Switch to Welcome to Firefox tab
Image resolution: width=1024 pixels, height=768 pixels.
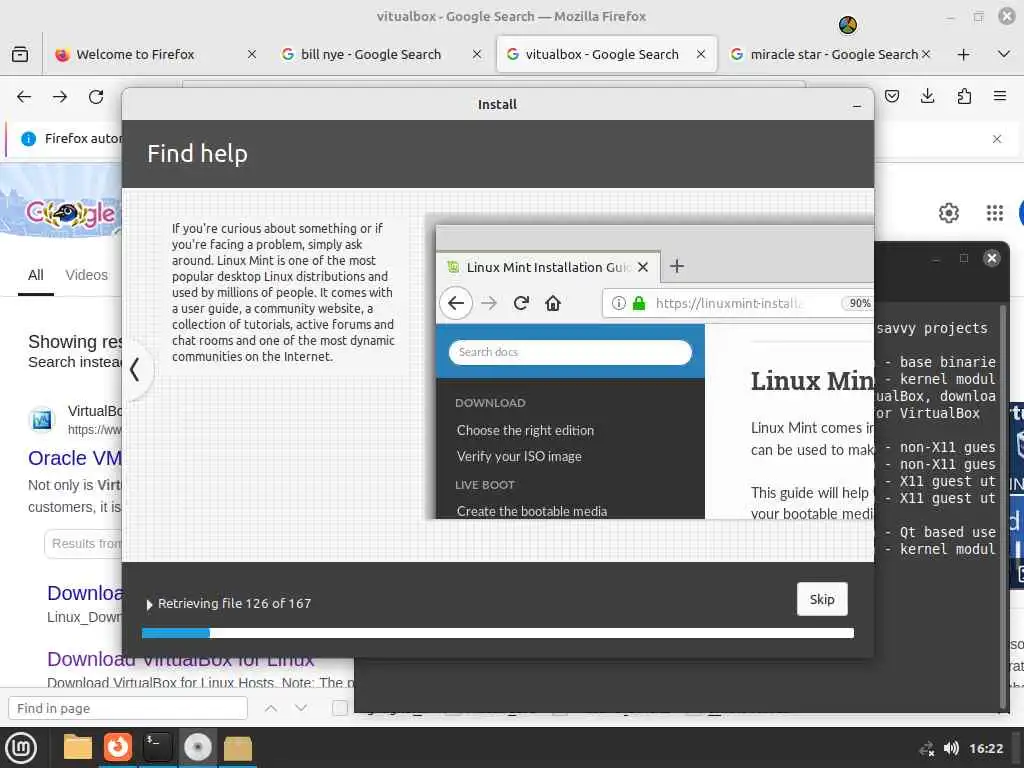coord(135,54)
